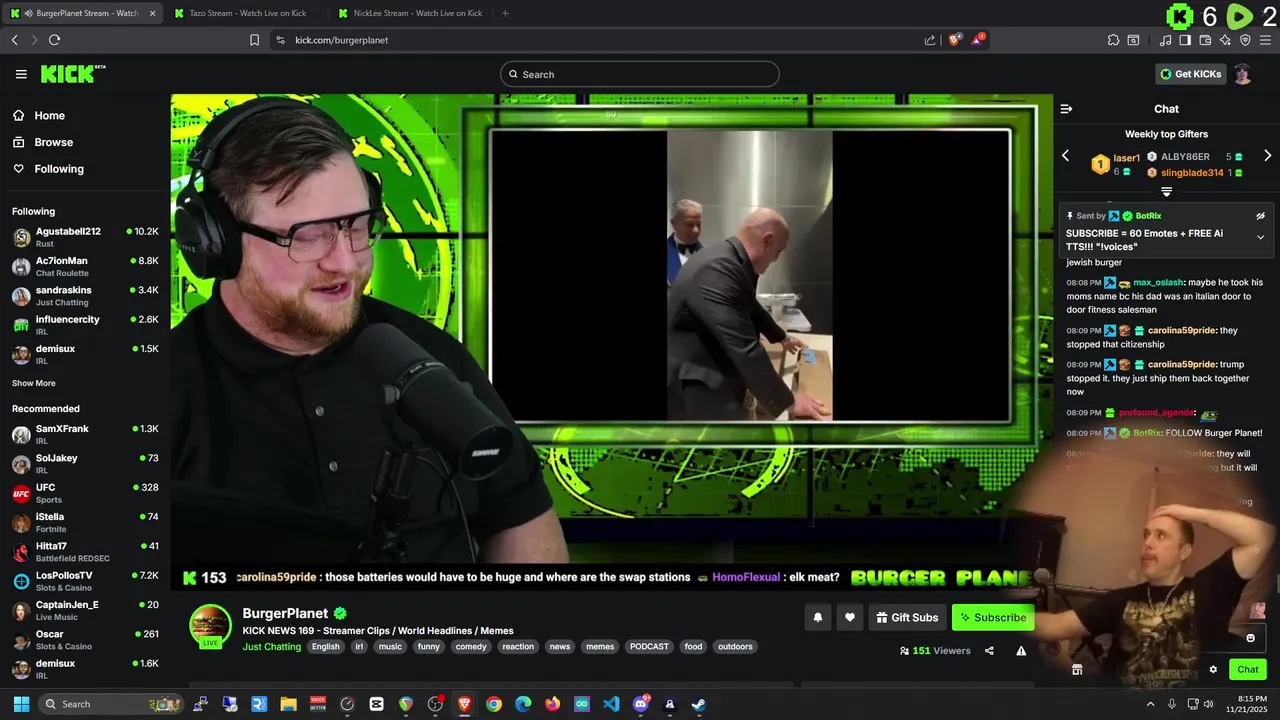
Task: Open UFC recommended channel
Action: tap(85, 493)
